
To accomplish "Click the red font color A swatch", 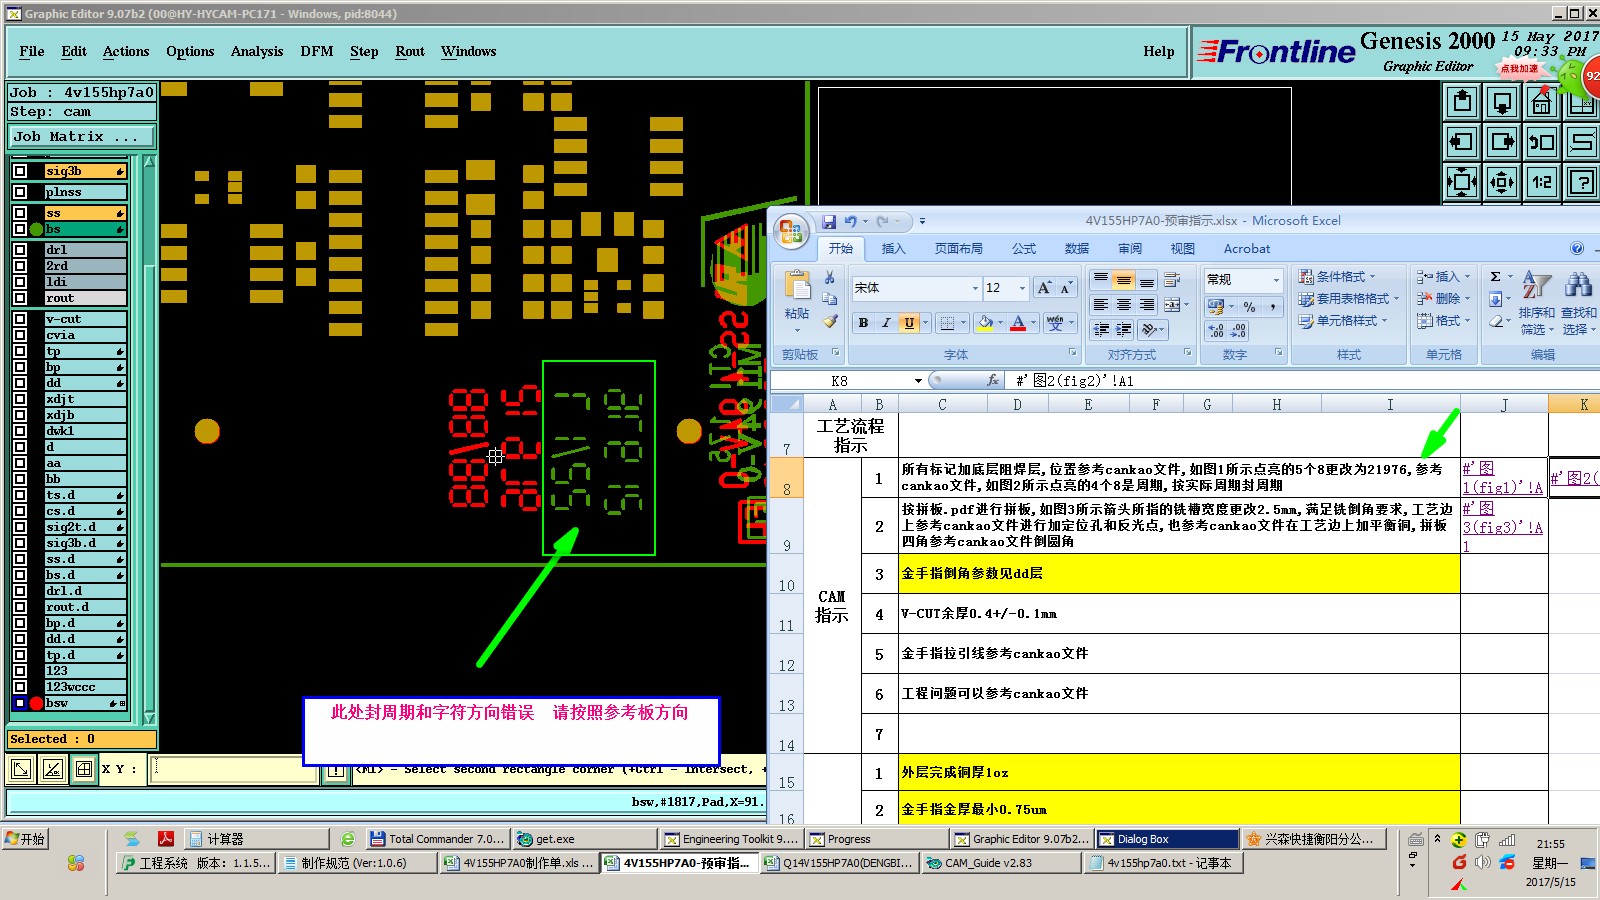I will (x=1018, y=322).
